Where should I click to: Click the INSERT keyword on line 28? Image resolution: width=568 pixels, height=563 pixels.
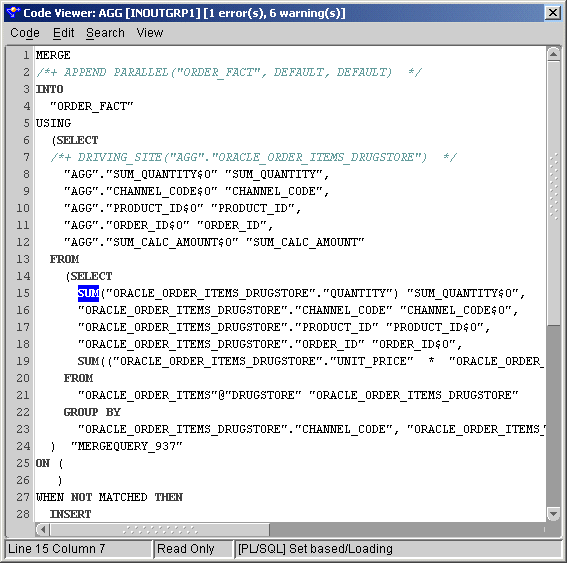(70, 514)
